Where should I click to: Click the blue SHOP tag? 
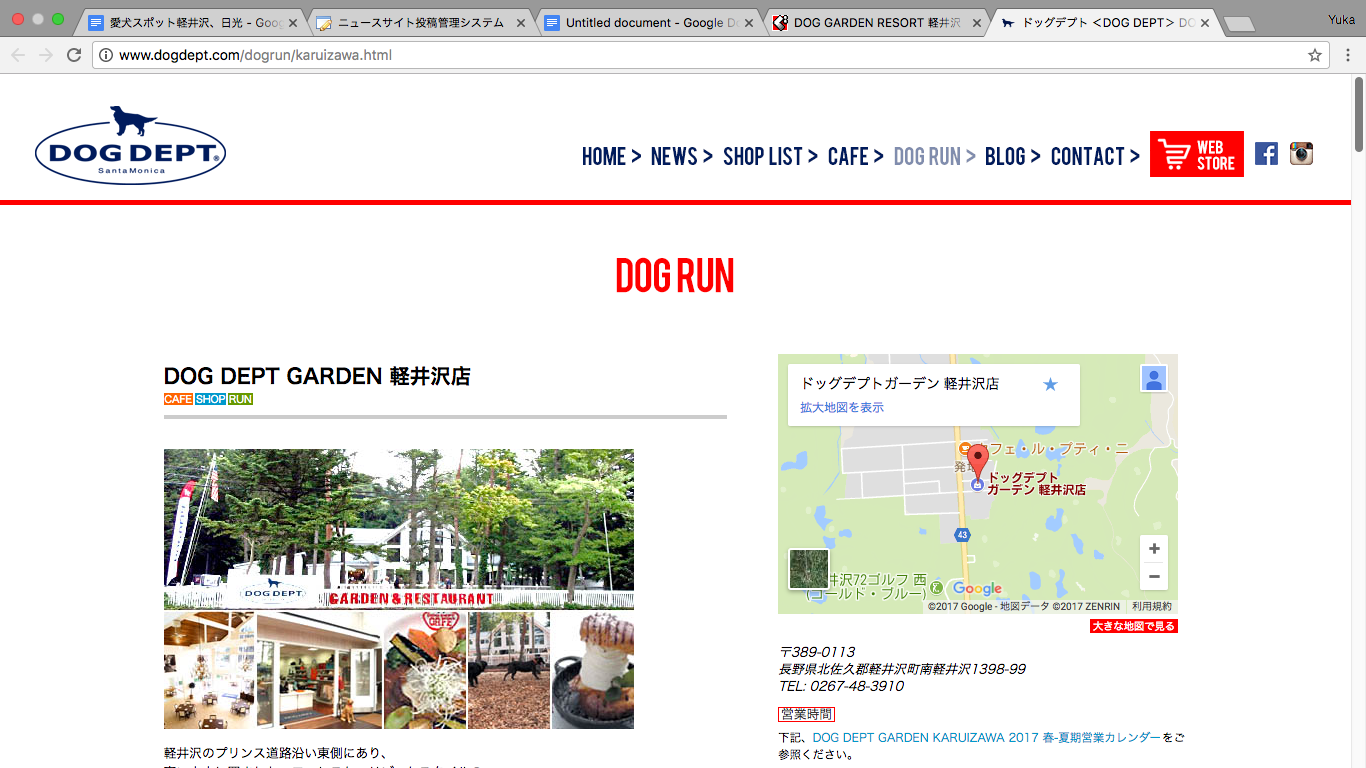[x=210, y=399]
